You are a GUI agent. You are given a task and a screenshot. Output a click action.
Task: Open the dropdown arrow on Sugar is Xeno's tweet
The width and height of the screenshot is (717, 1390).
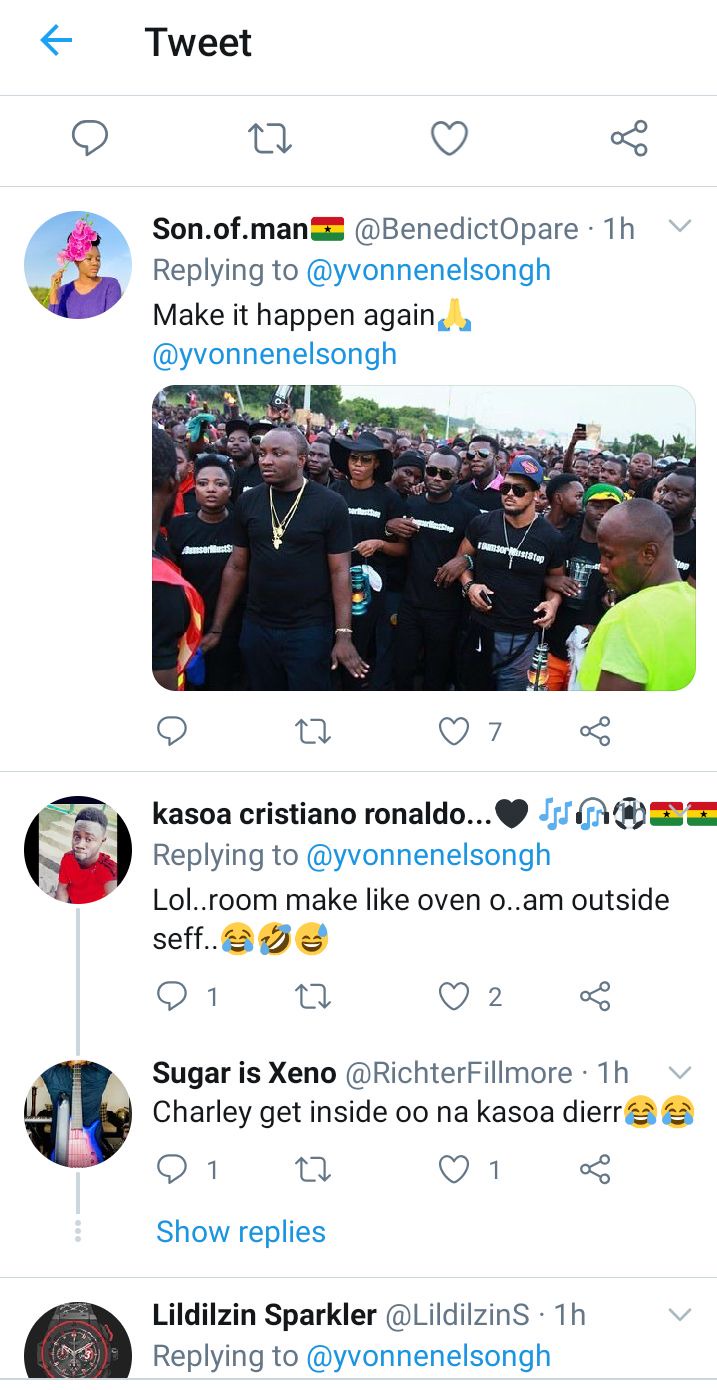[x=680, y=1072]
